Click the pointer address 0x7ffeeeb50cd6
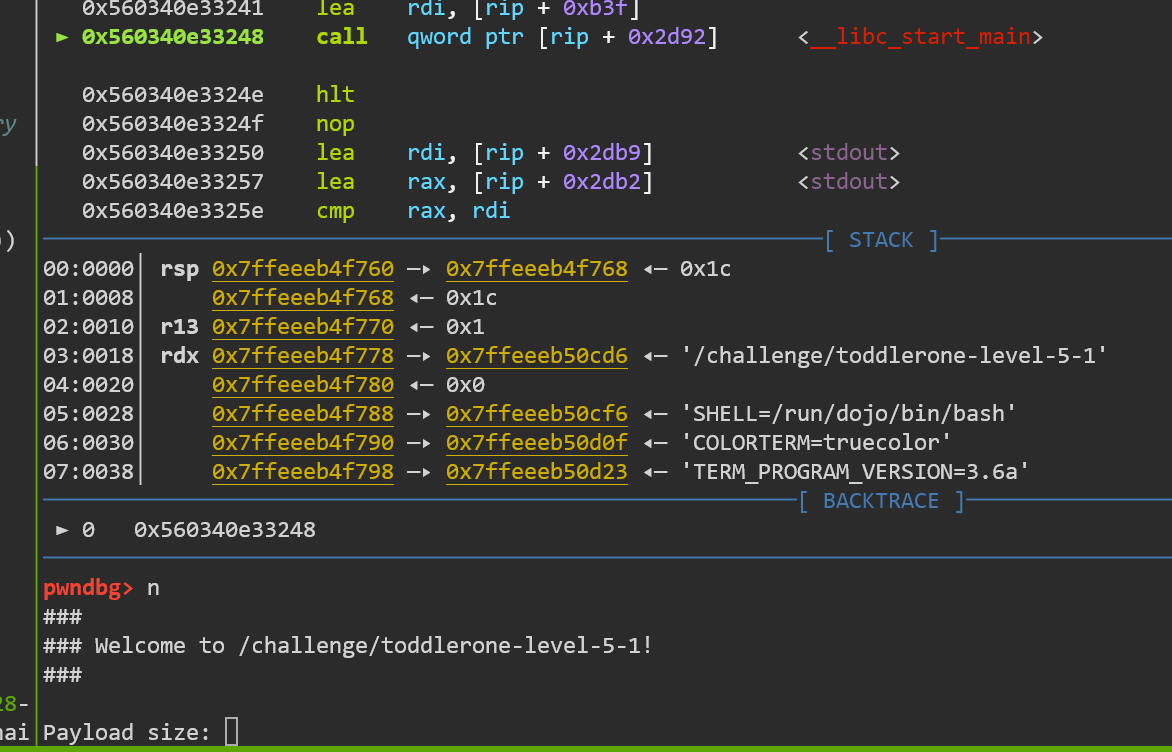 point(537,356)
